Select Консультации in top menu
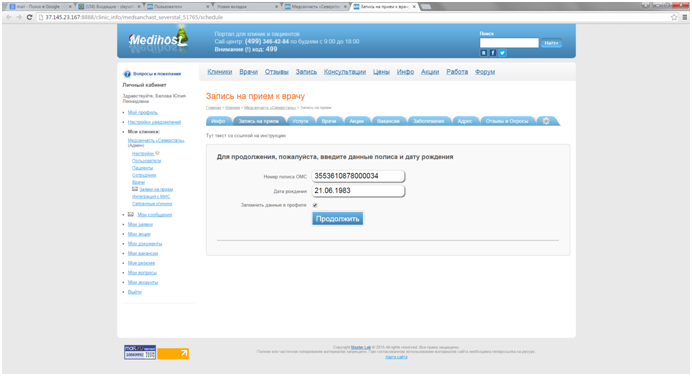This screenshot has height=376, width=692. pos(345,72)
